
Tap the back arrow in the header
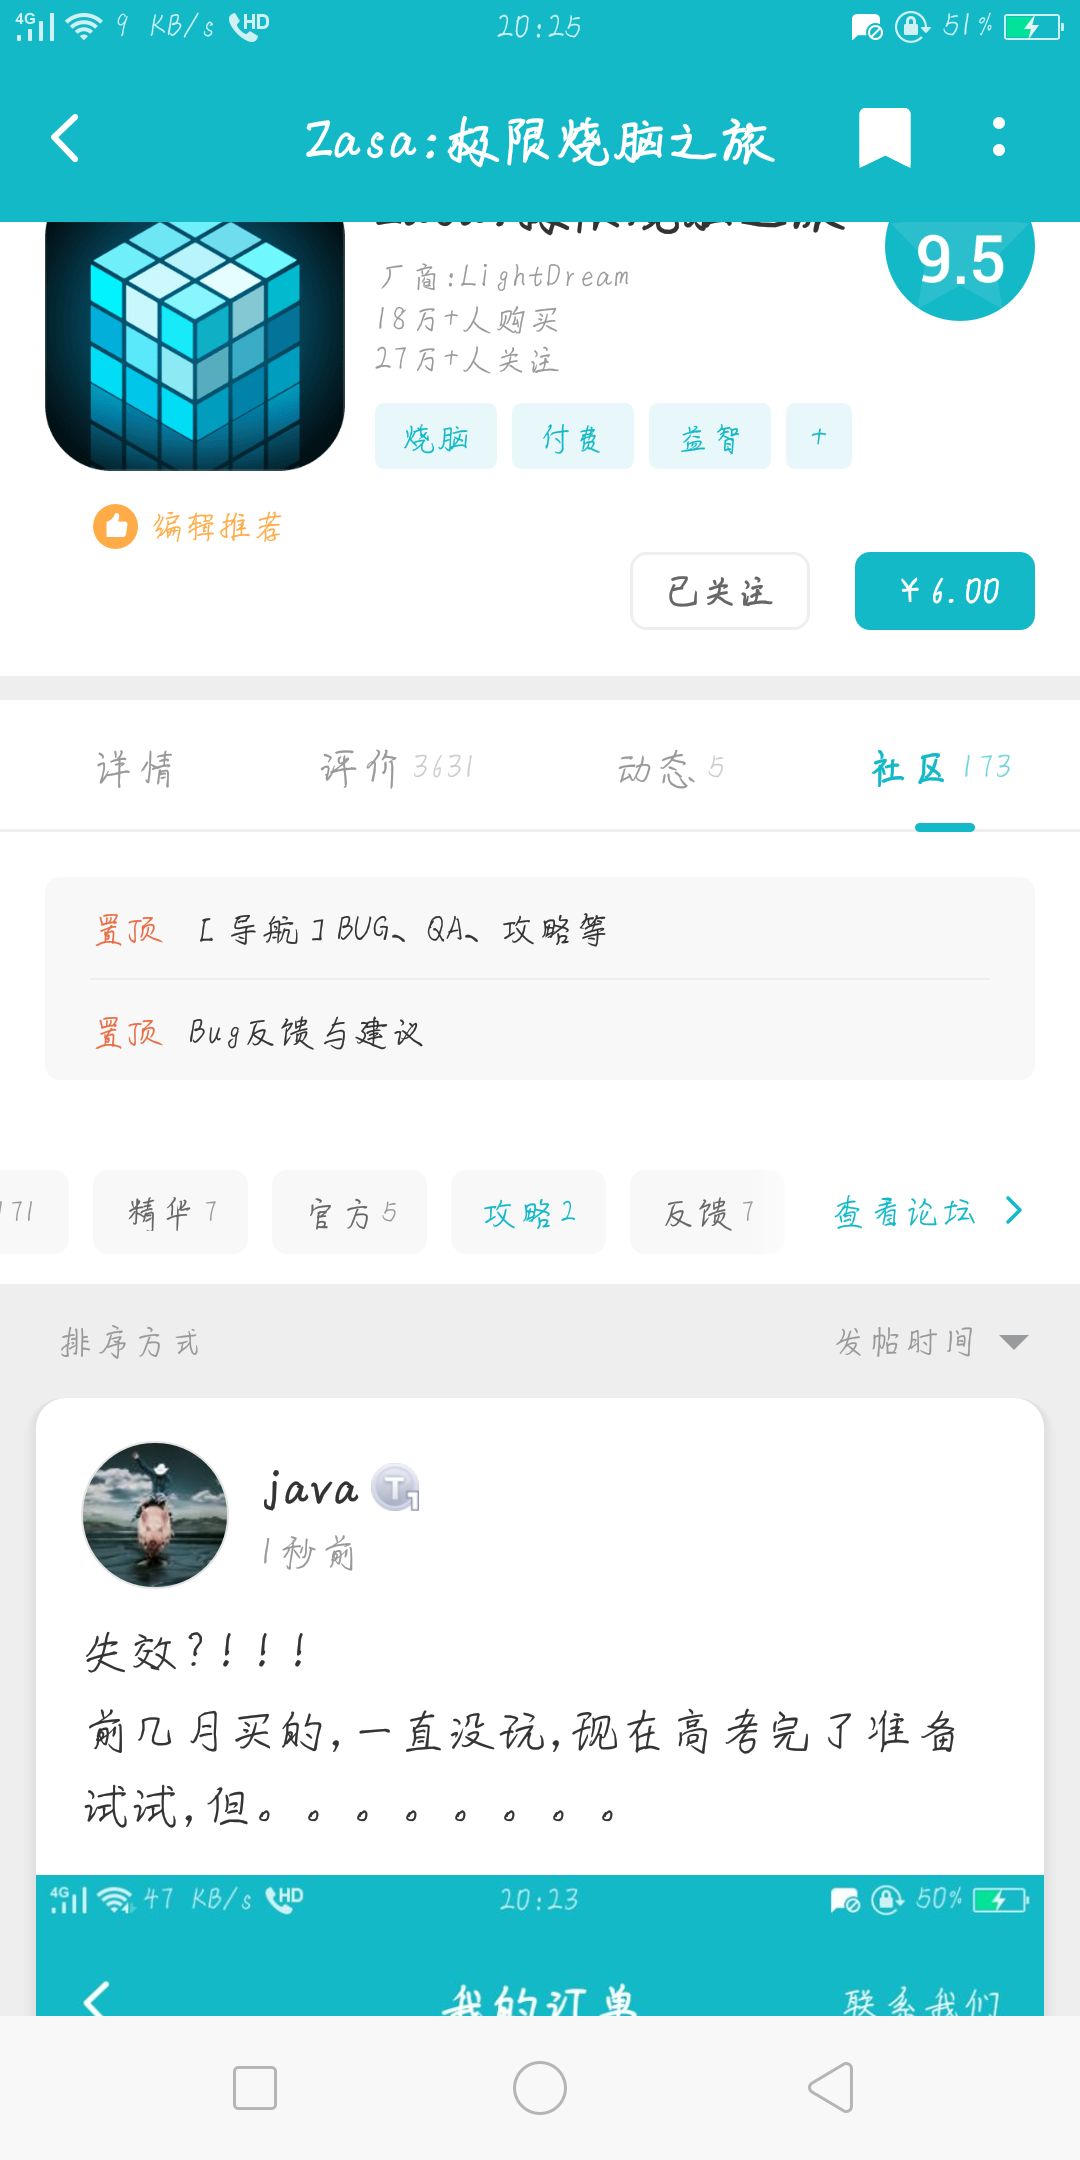click(66, 138)
